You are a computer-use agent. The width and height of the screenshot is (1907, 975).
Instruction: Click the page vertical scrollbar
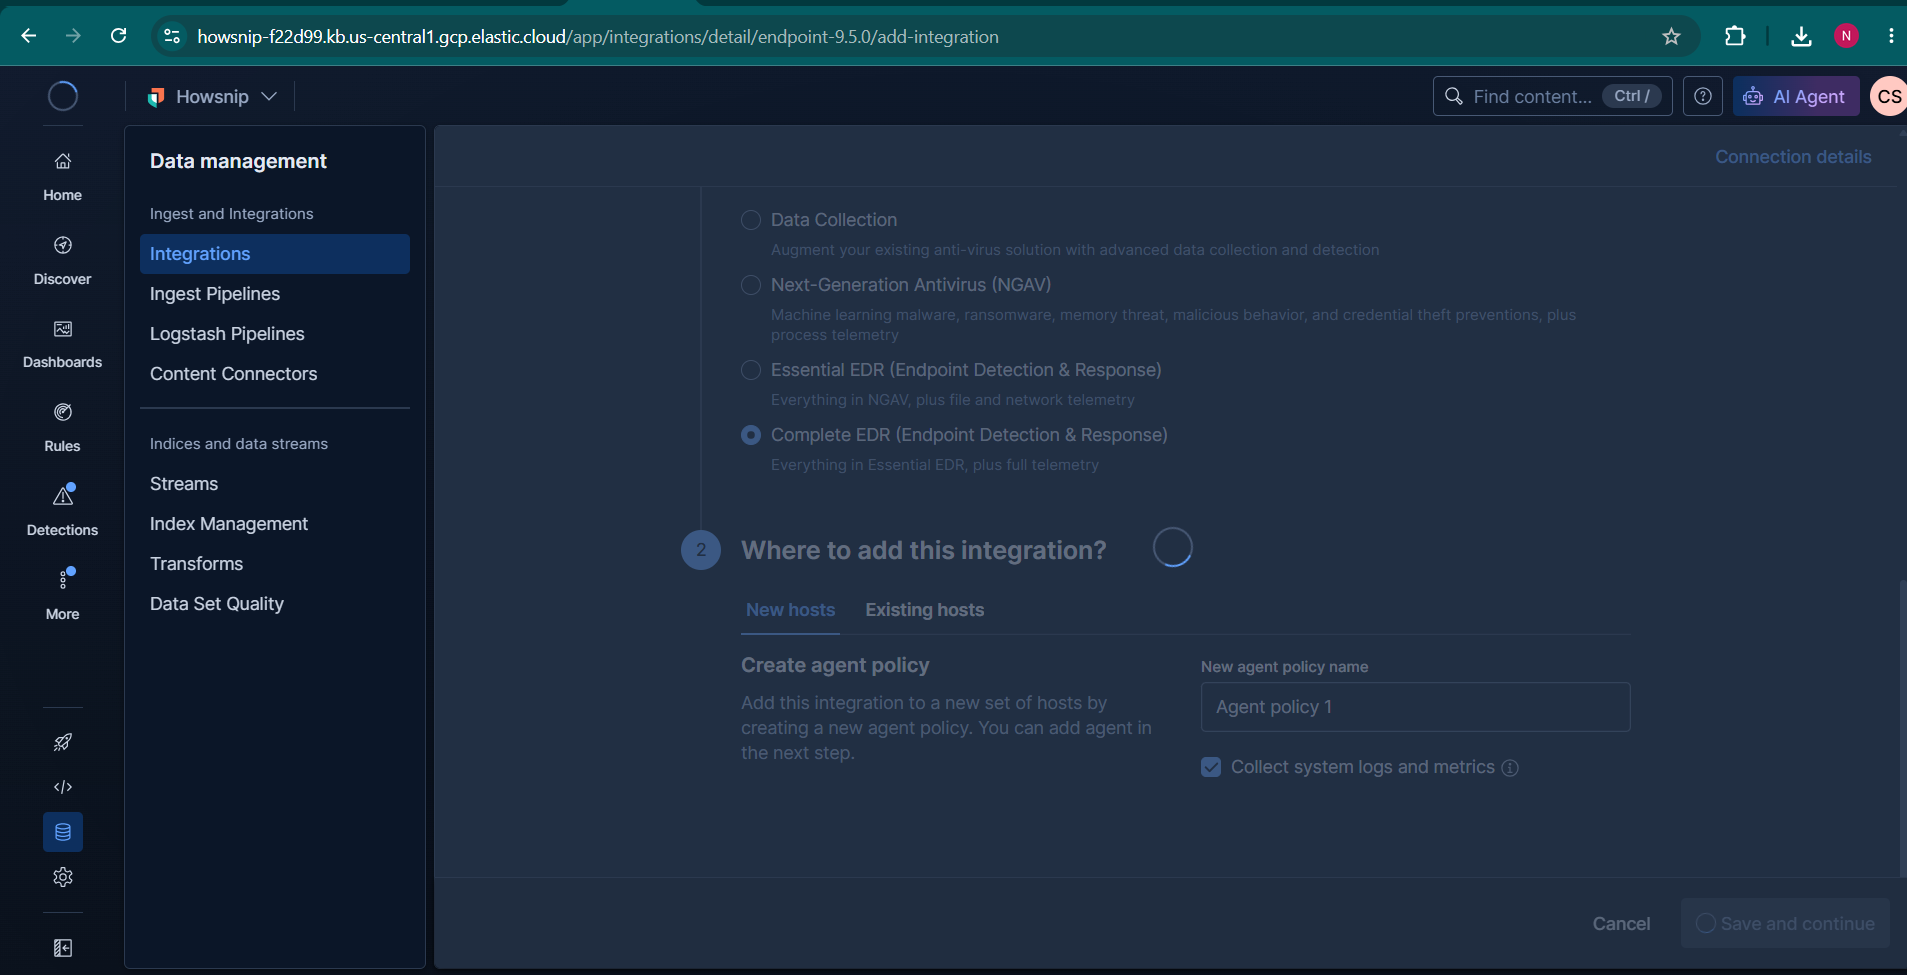coord(1902,728)
